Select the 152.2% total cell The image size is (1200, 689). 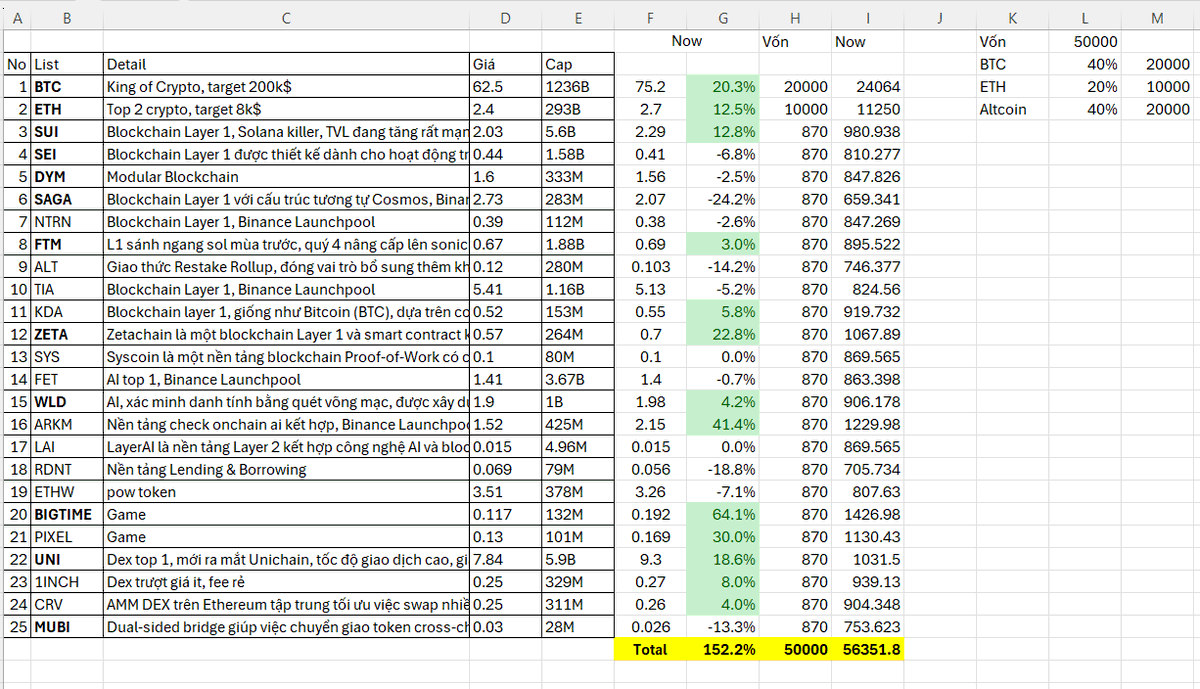point(723,649)
